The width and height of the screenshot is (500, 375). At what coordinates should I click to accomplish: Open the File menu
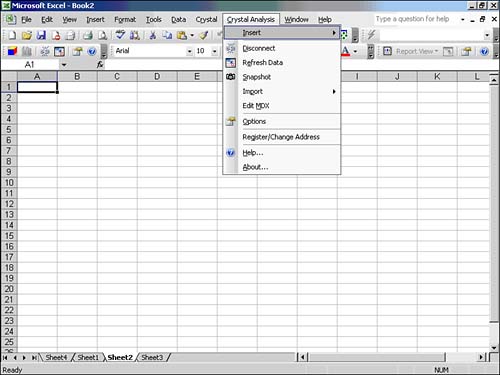point(26,19)
